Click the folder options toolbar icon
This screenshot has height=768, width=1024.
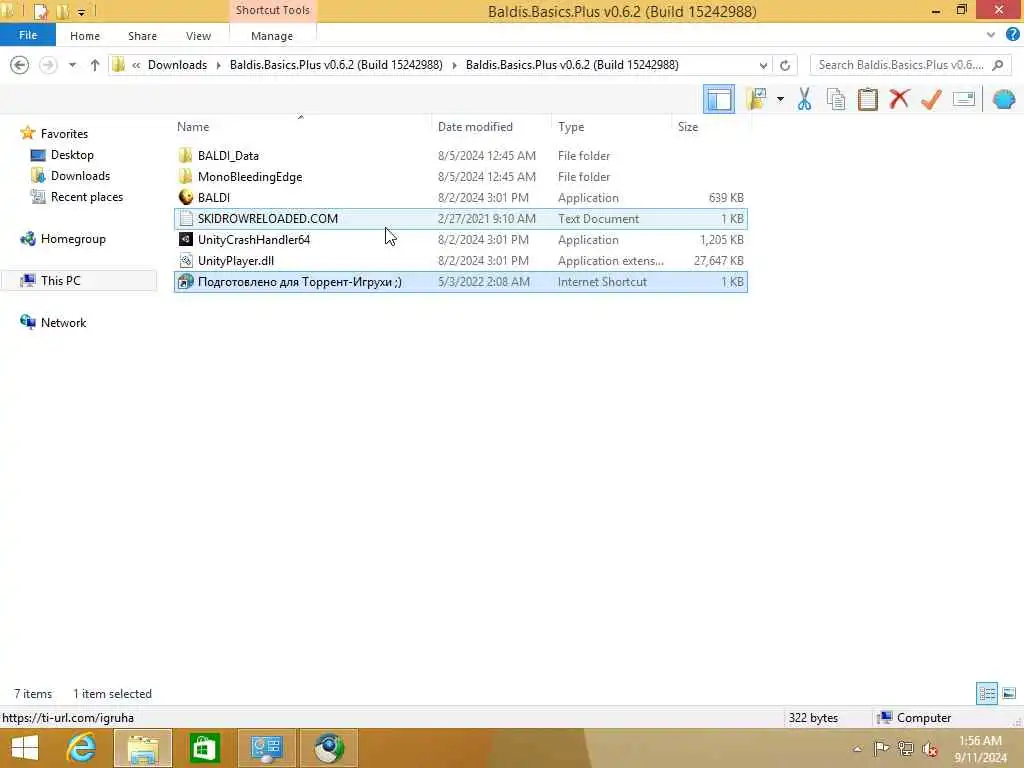pos(756,99)
